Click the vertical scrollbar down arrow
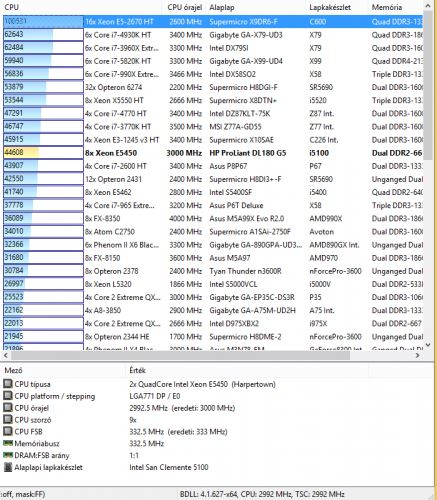 (x=428, y=345)
